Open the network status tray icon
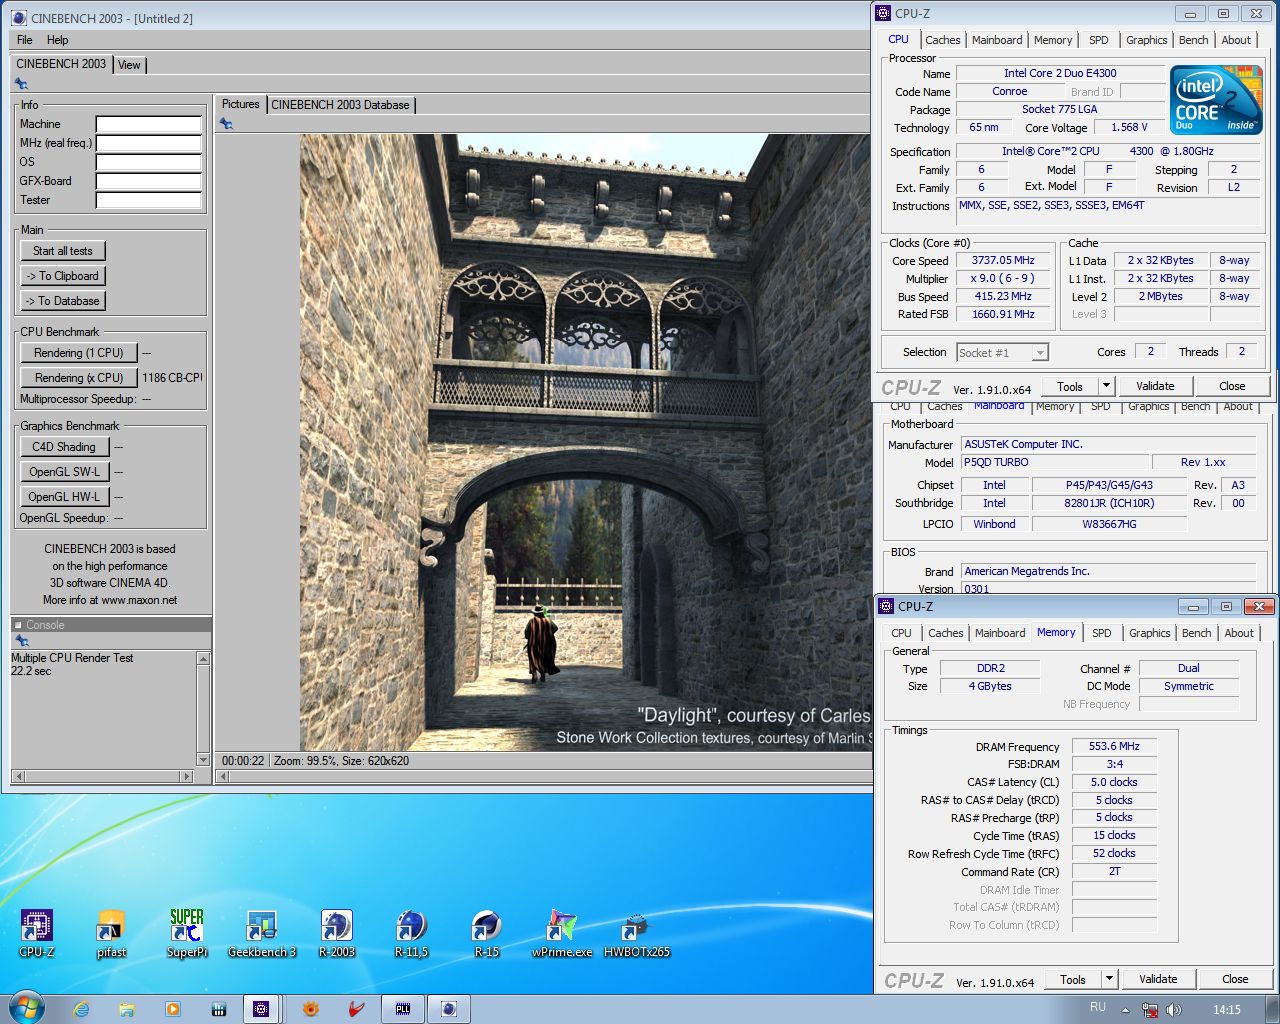Viewport: 1280px width, 1024px height. tap(1150, 1010)
